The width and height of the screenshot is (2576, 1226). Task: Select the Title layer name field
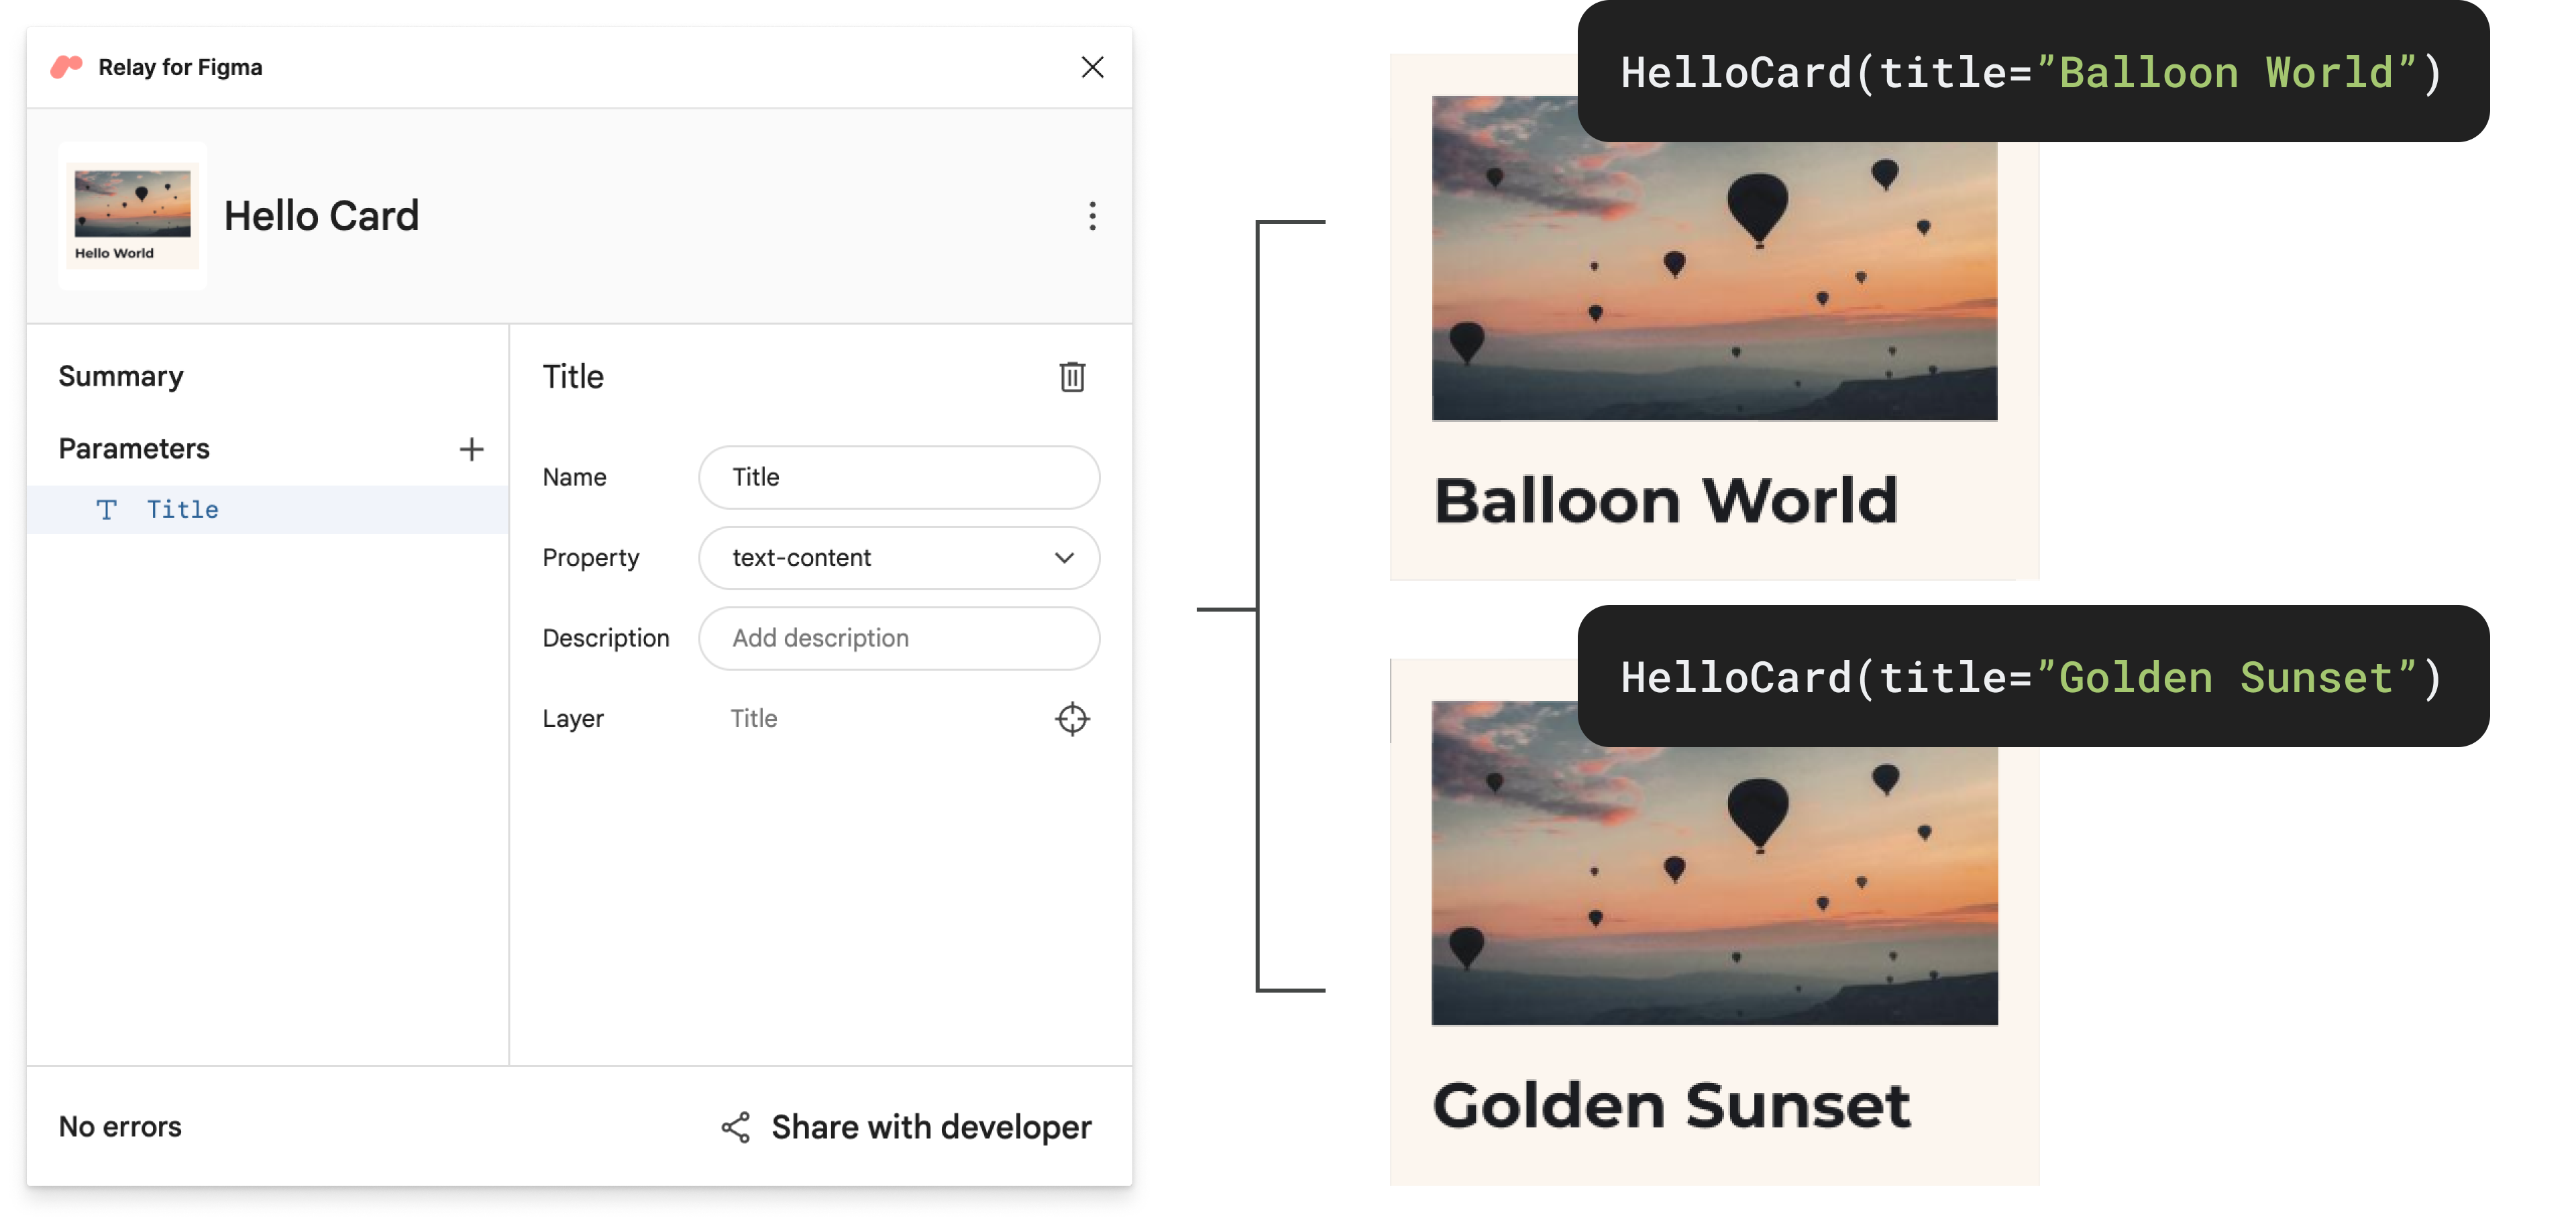(754, 716)
